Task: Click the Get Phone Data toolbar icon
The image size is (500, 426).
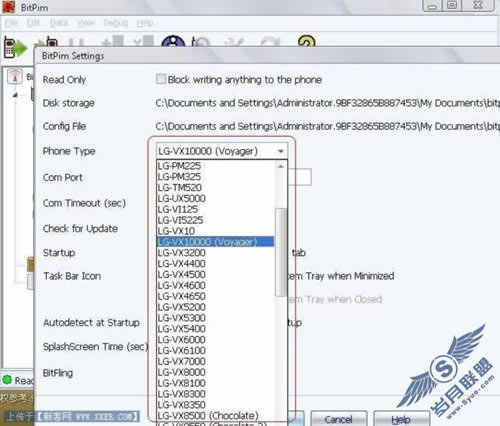Action: [15, 48]
